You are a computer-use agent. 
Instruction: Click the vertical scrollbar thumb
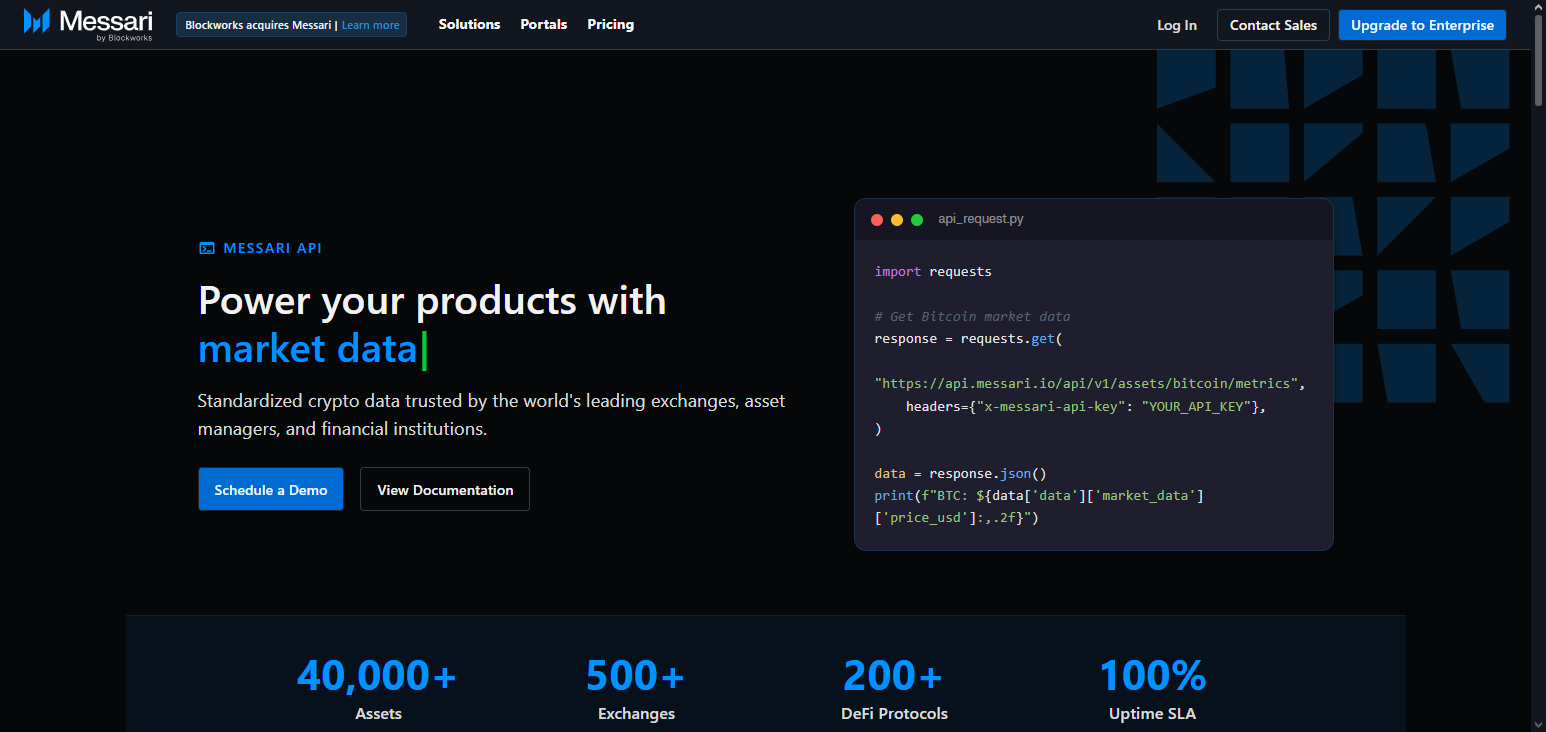[x=1538, y=60]
